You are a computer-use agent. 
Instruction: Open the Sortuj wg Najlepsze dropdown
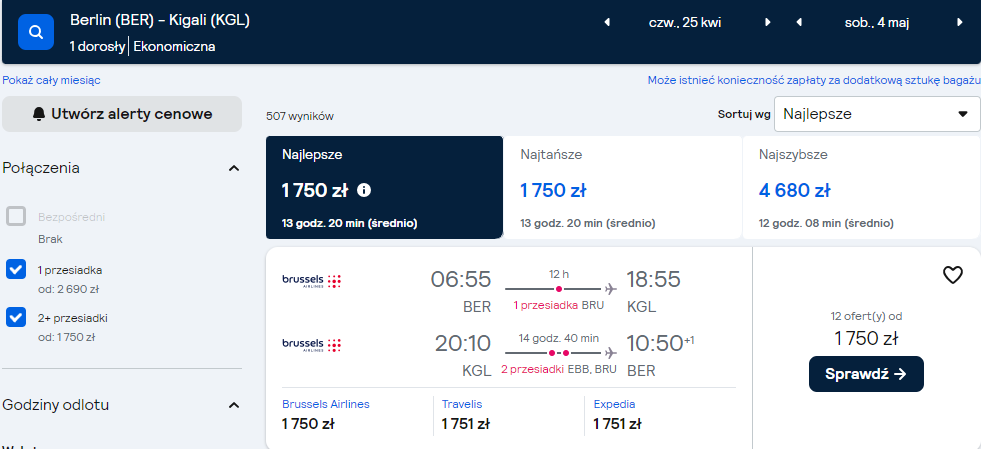coord(877,114)
